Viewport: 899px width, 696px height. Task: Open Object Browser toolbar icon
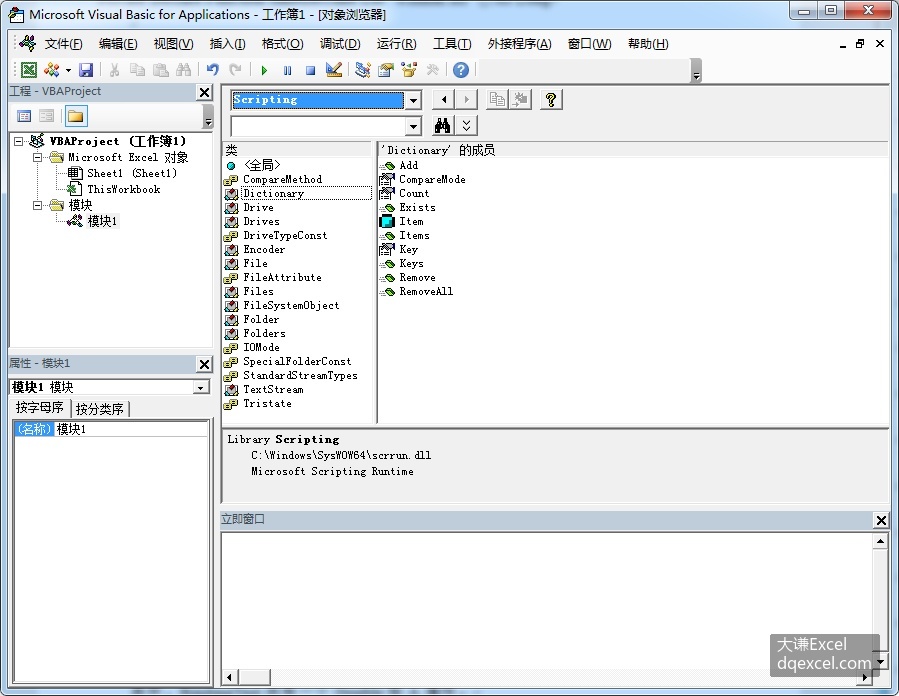(x=409, y=70)
